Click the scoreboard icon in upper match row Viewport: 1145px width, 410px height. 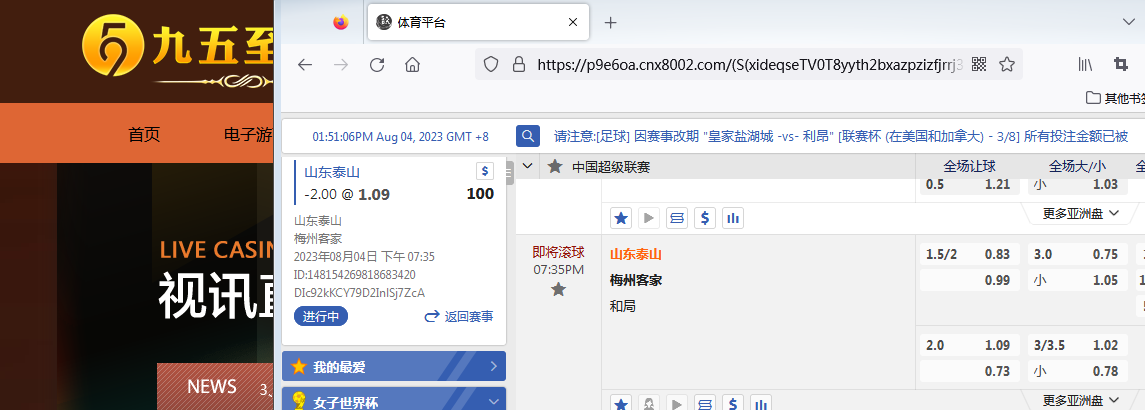[x=677, y=217]
